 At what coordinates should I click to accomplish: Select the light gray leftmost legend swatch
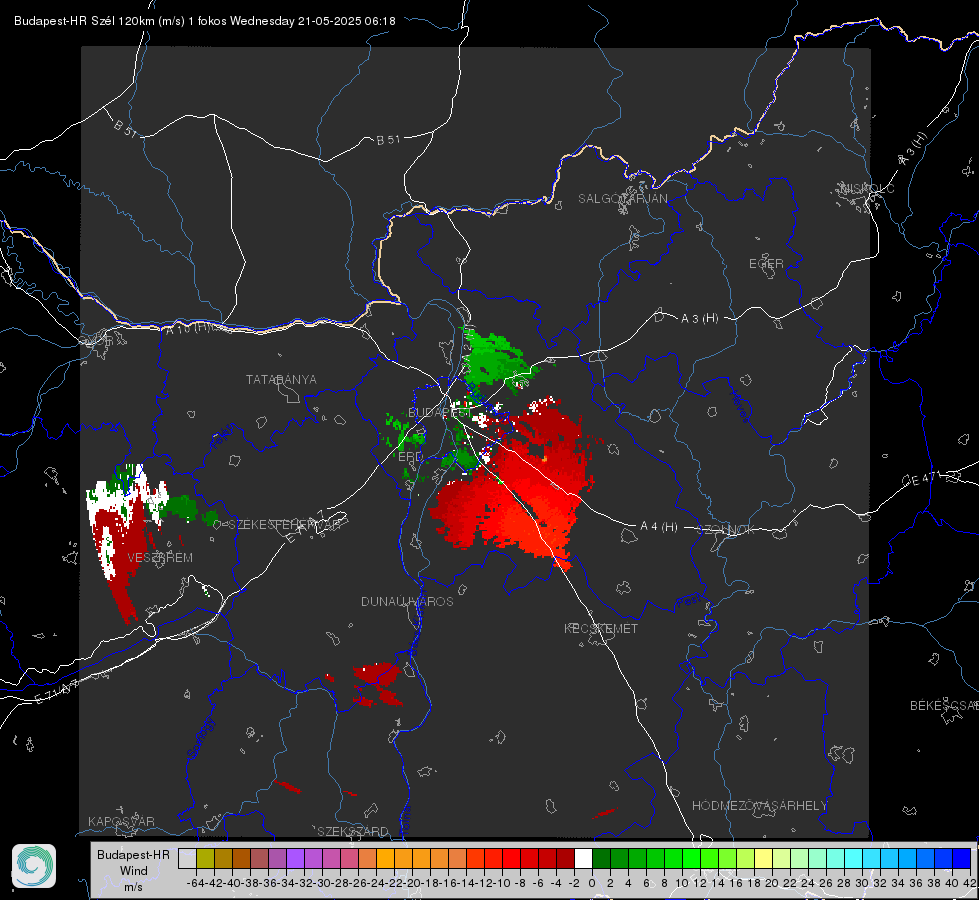click(x=187, y=858)
